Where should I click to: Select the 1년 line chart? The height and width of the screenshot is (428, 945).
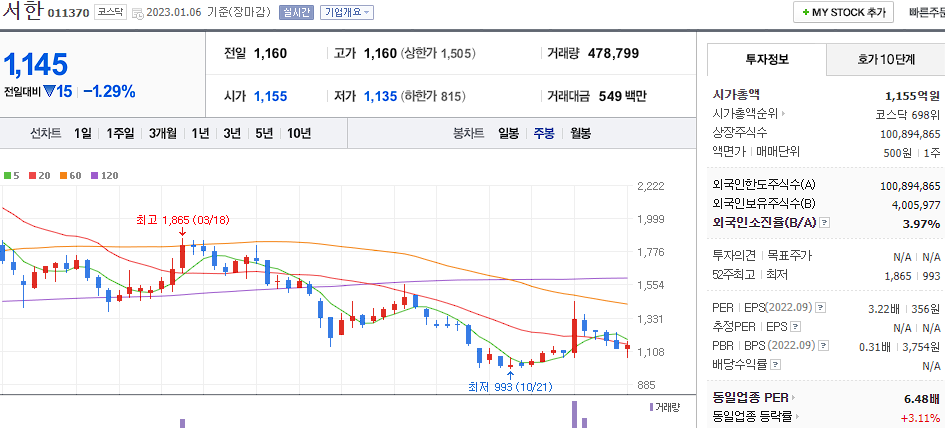click(200, 133)
